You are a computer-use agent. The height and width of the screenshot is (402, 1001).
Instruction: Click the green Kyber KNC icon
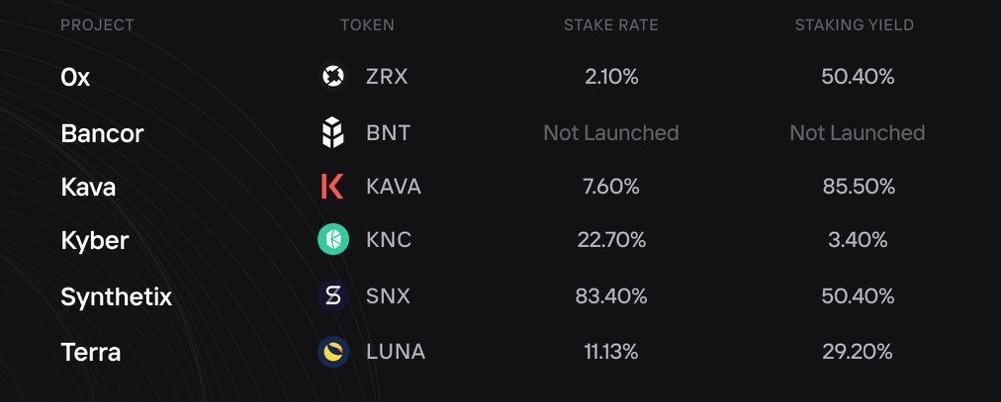pos(333,240)
